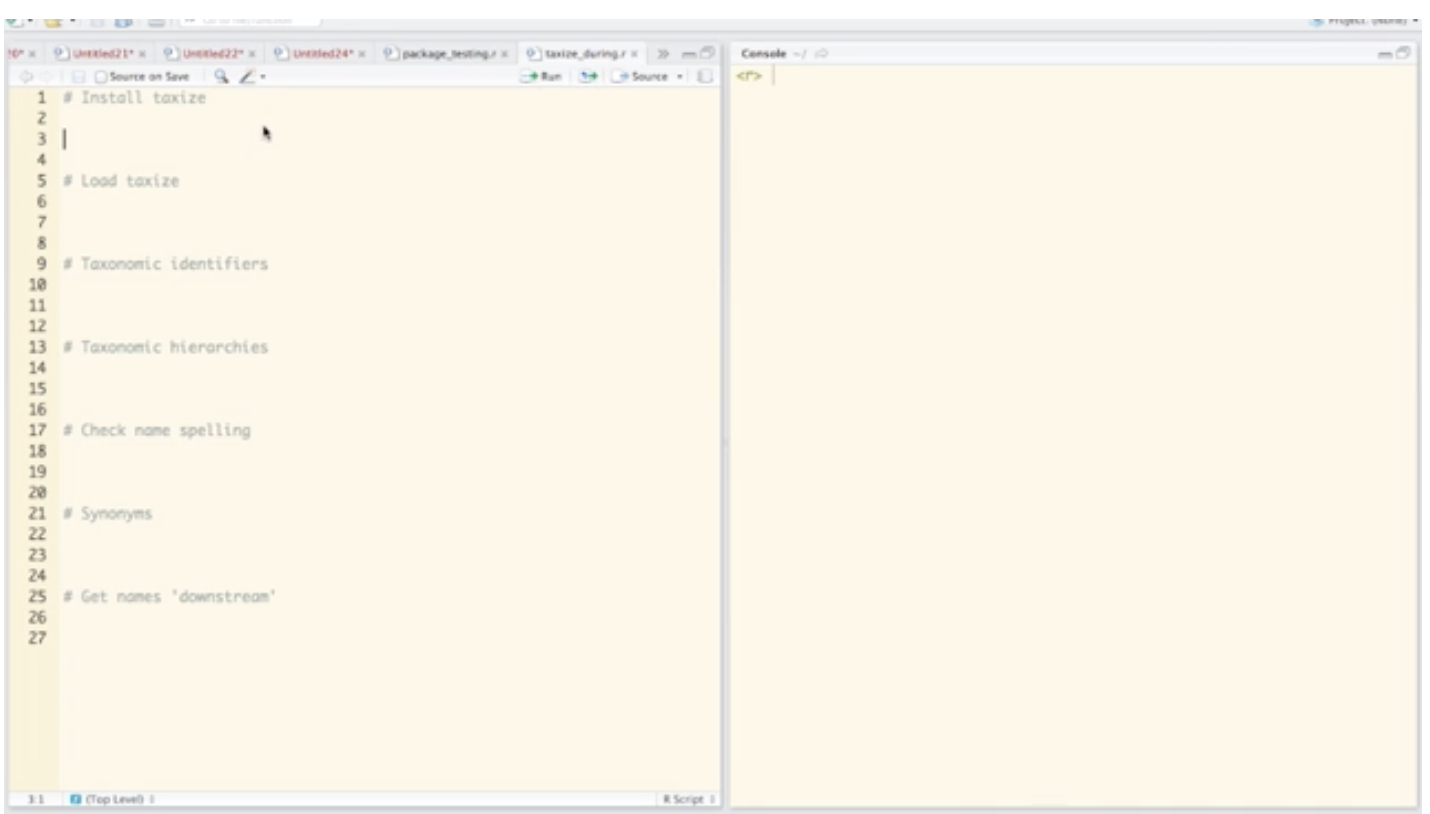Open the Source options dropdown arrow
Screen dimensions: 1430x814
680,76
